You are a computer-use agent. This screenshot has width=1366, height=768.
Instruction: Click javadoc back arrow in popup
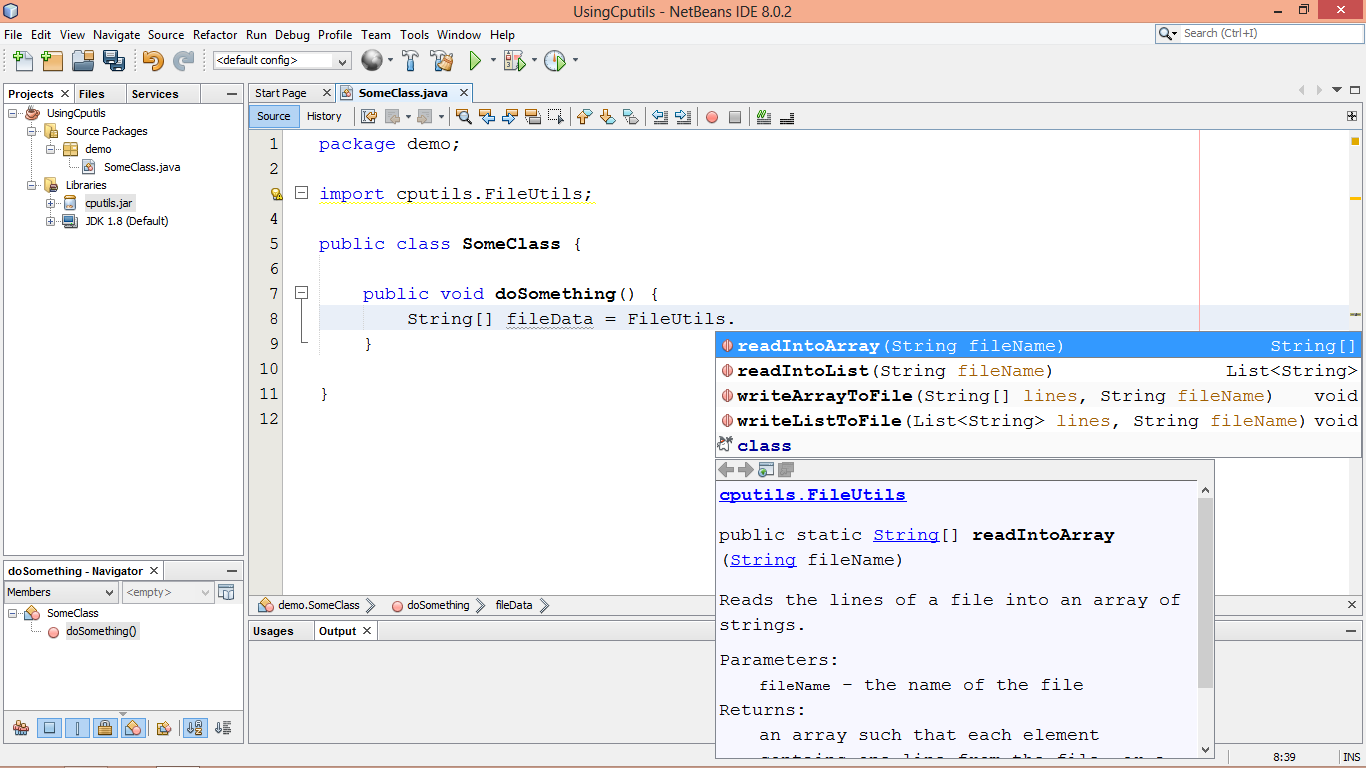point(726,470)
